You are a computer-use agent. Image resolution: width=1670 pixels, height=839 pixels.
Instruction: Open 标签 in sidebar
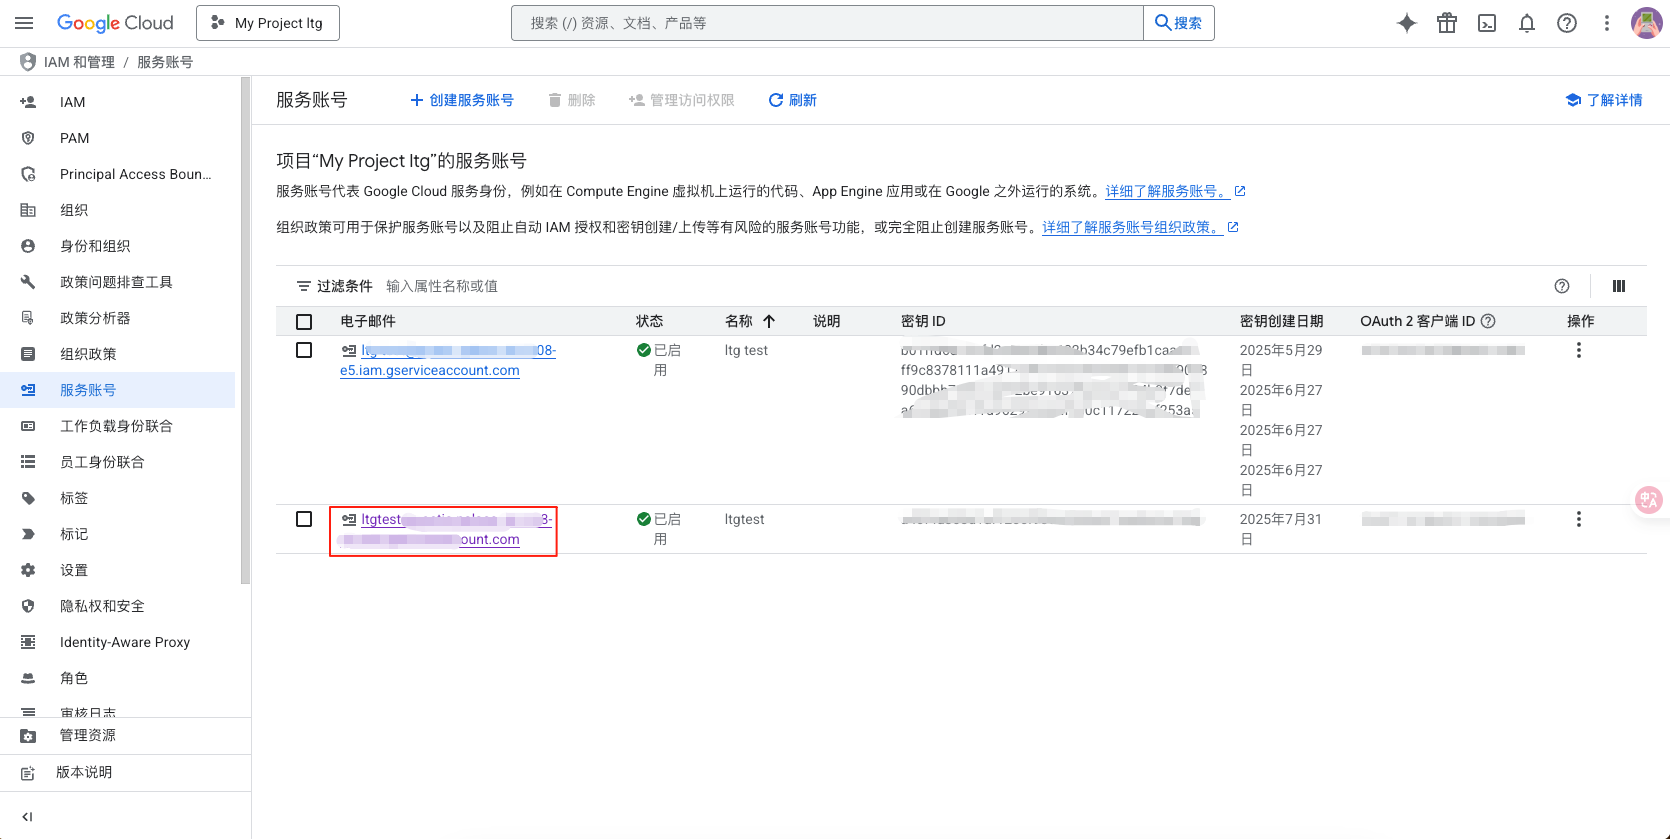point(118,498)
